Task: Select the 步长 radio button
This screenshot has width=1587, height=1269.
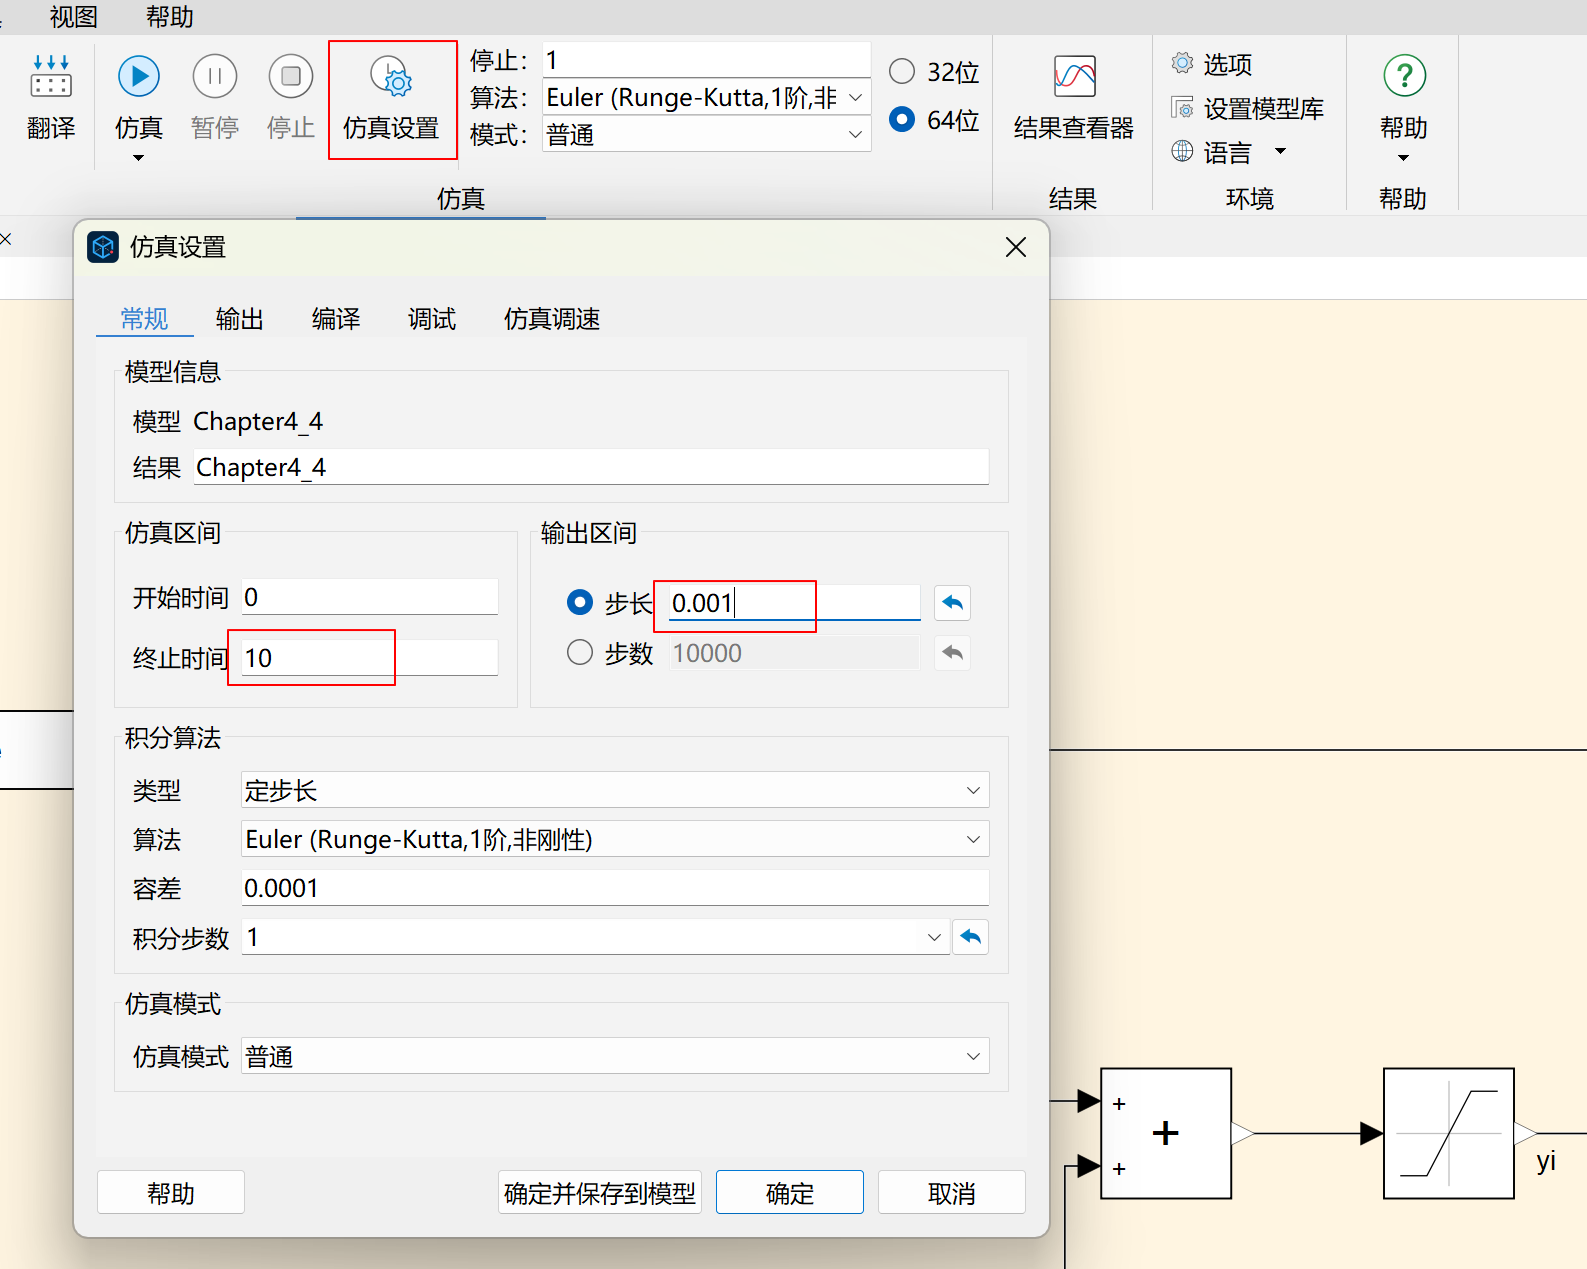Action: click(580, 602)
